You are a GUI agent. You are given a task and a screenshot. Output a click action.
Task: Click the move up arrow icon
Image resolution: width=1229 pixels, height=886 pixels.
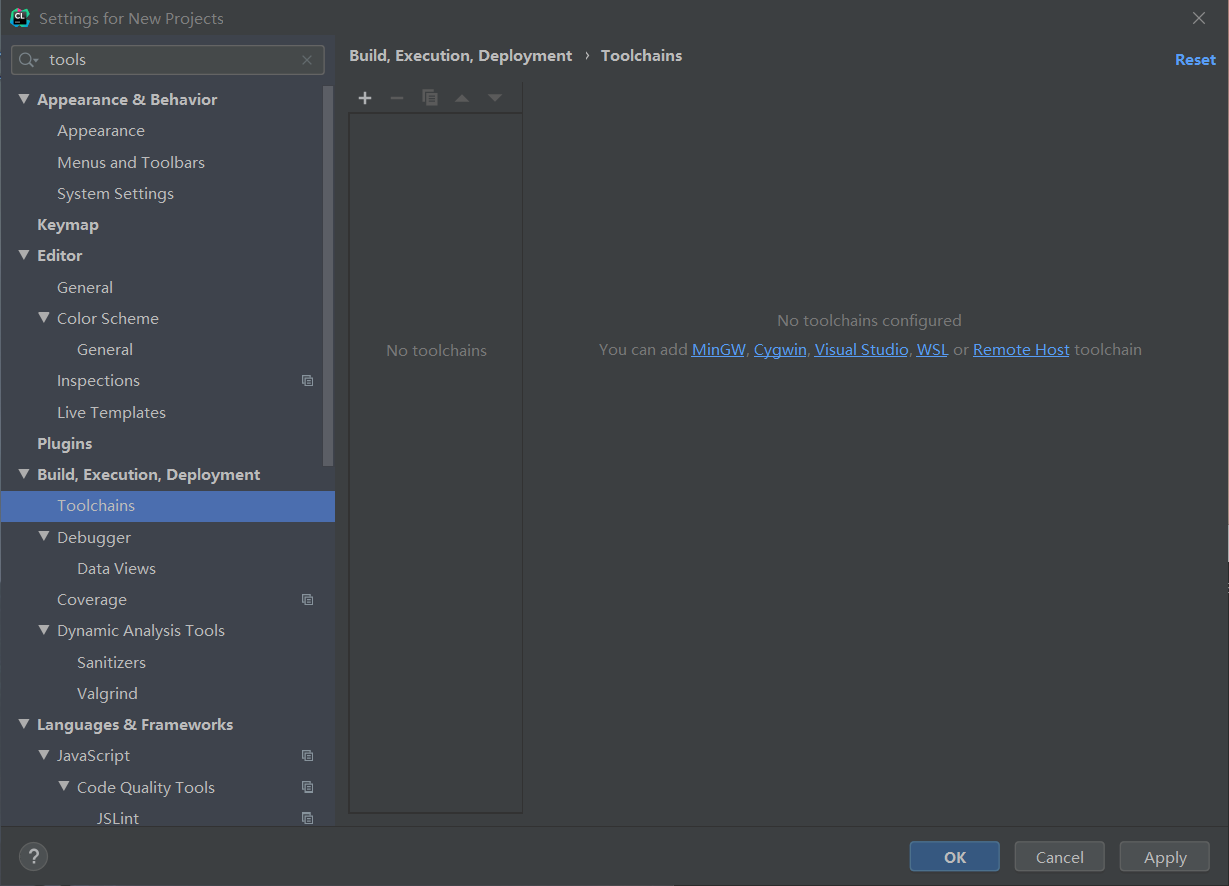tap(462, 98)
